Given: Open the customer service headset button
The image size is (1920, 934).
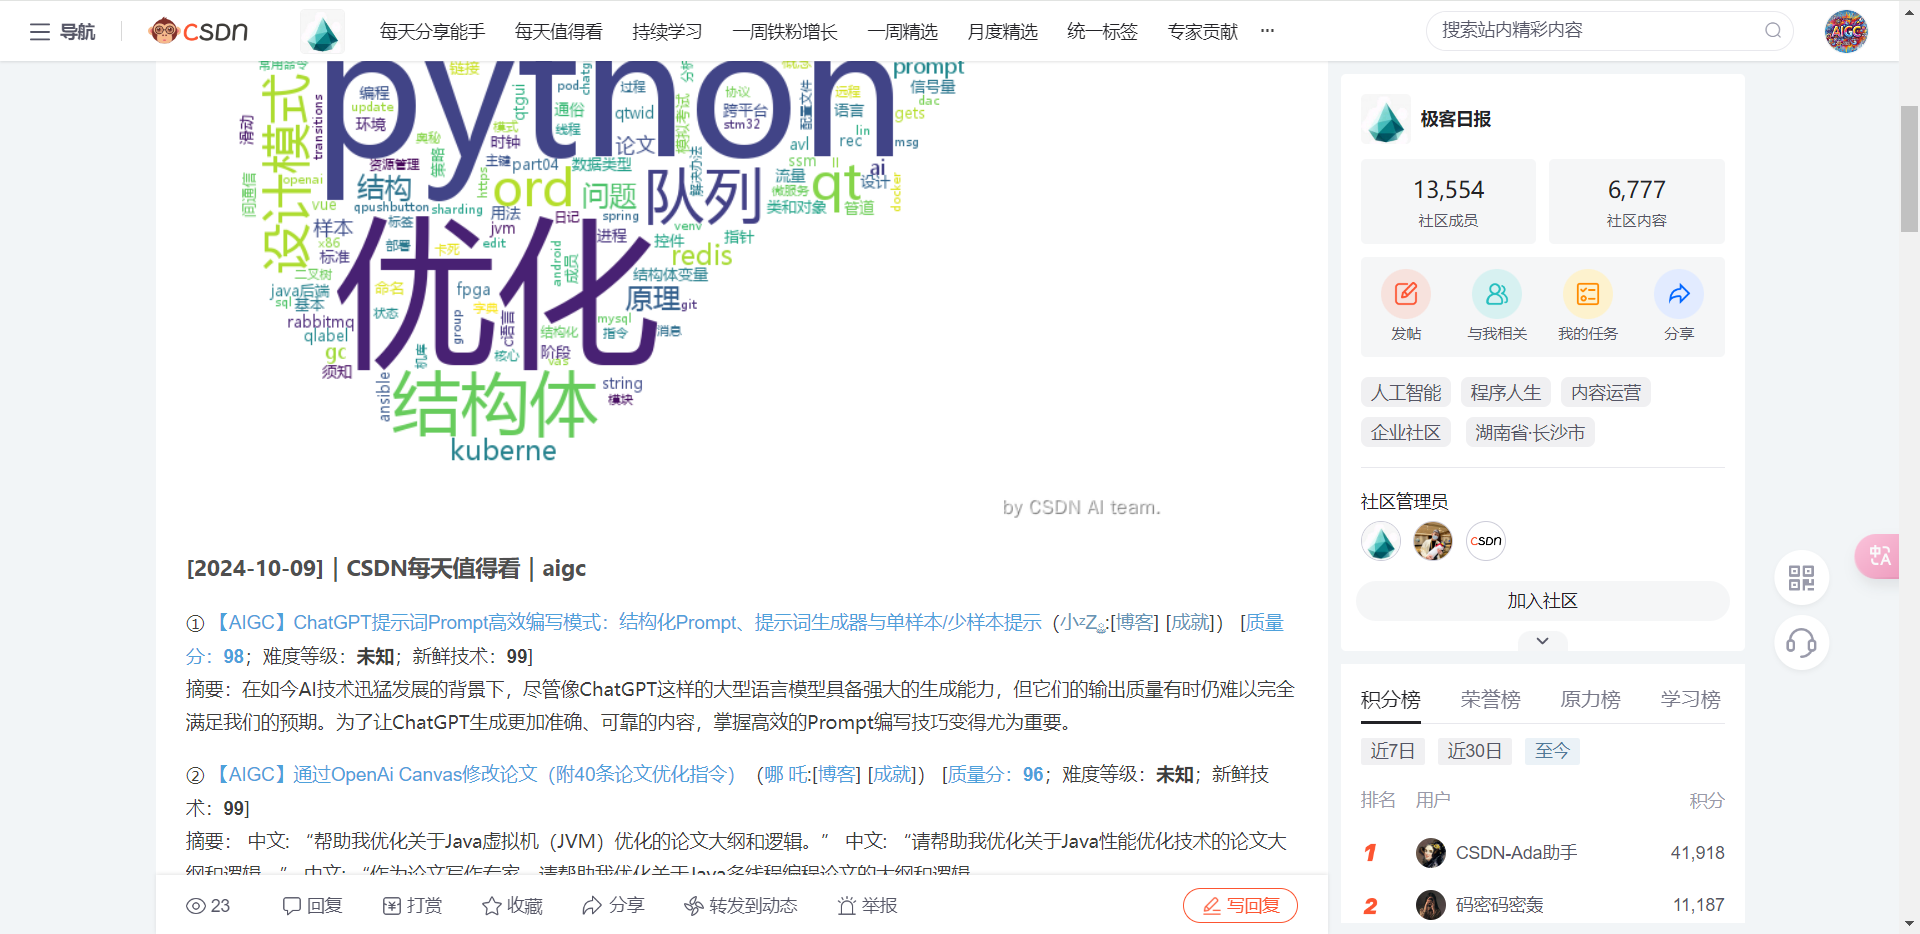Looking at the screenshot, I should click(x=1802, y=643).
